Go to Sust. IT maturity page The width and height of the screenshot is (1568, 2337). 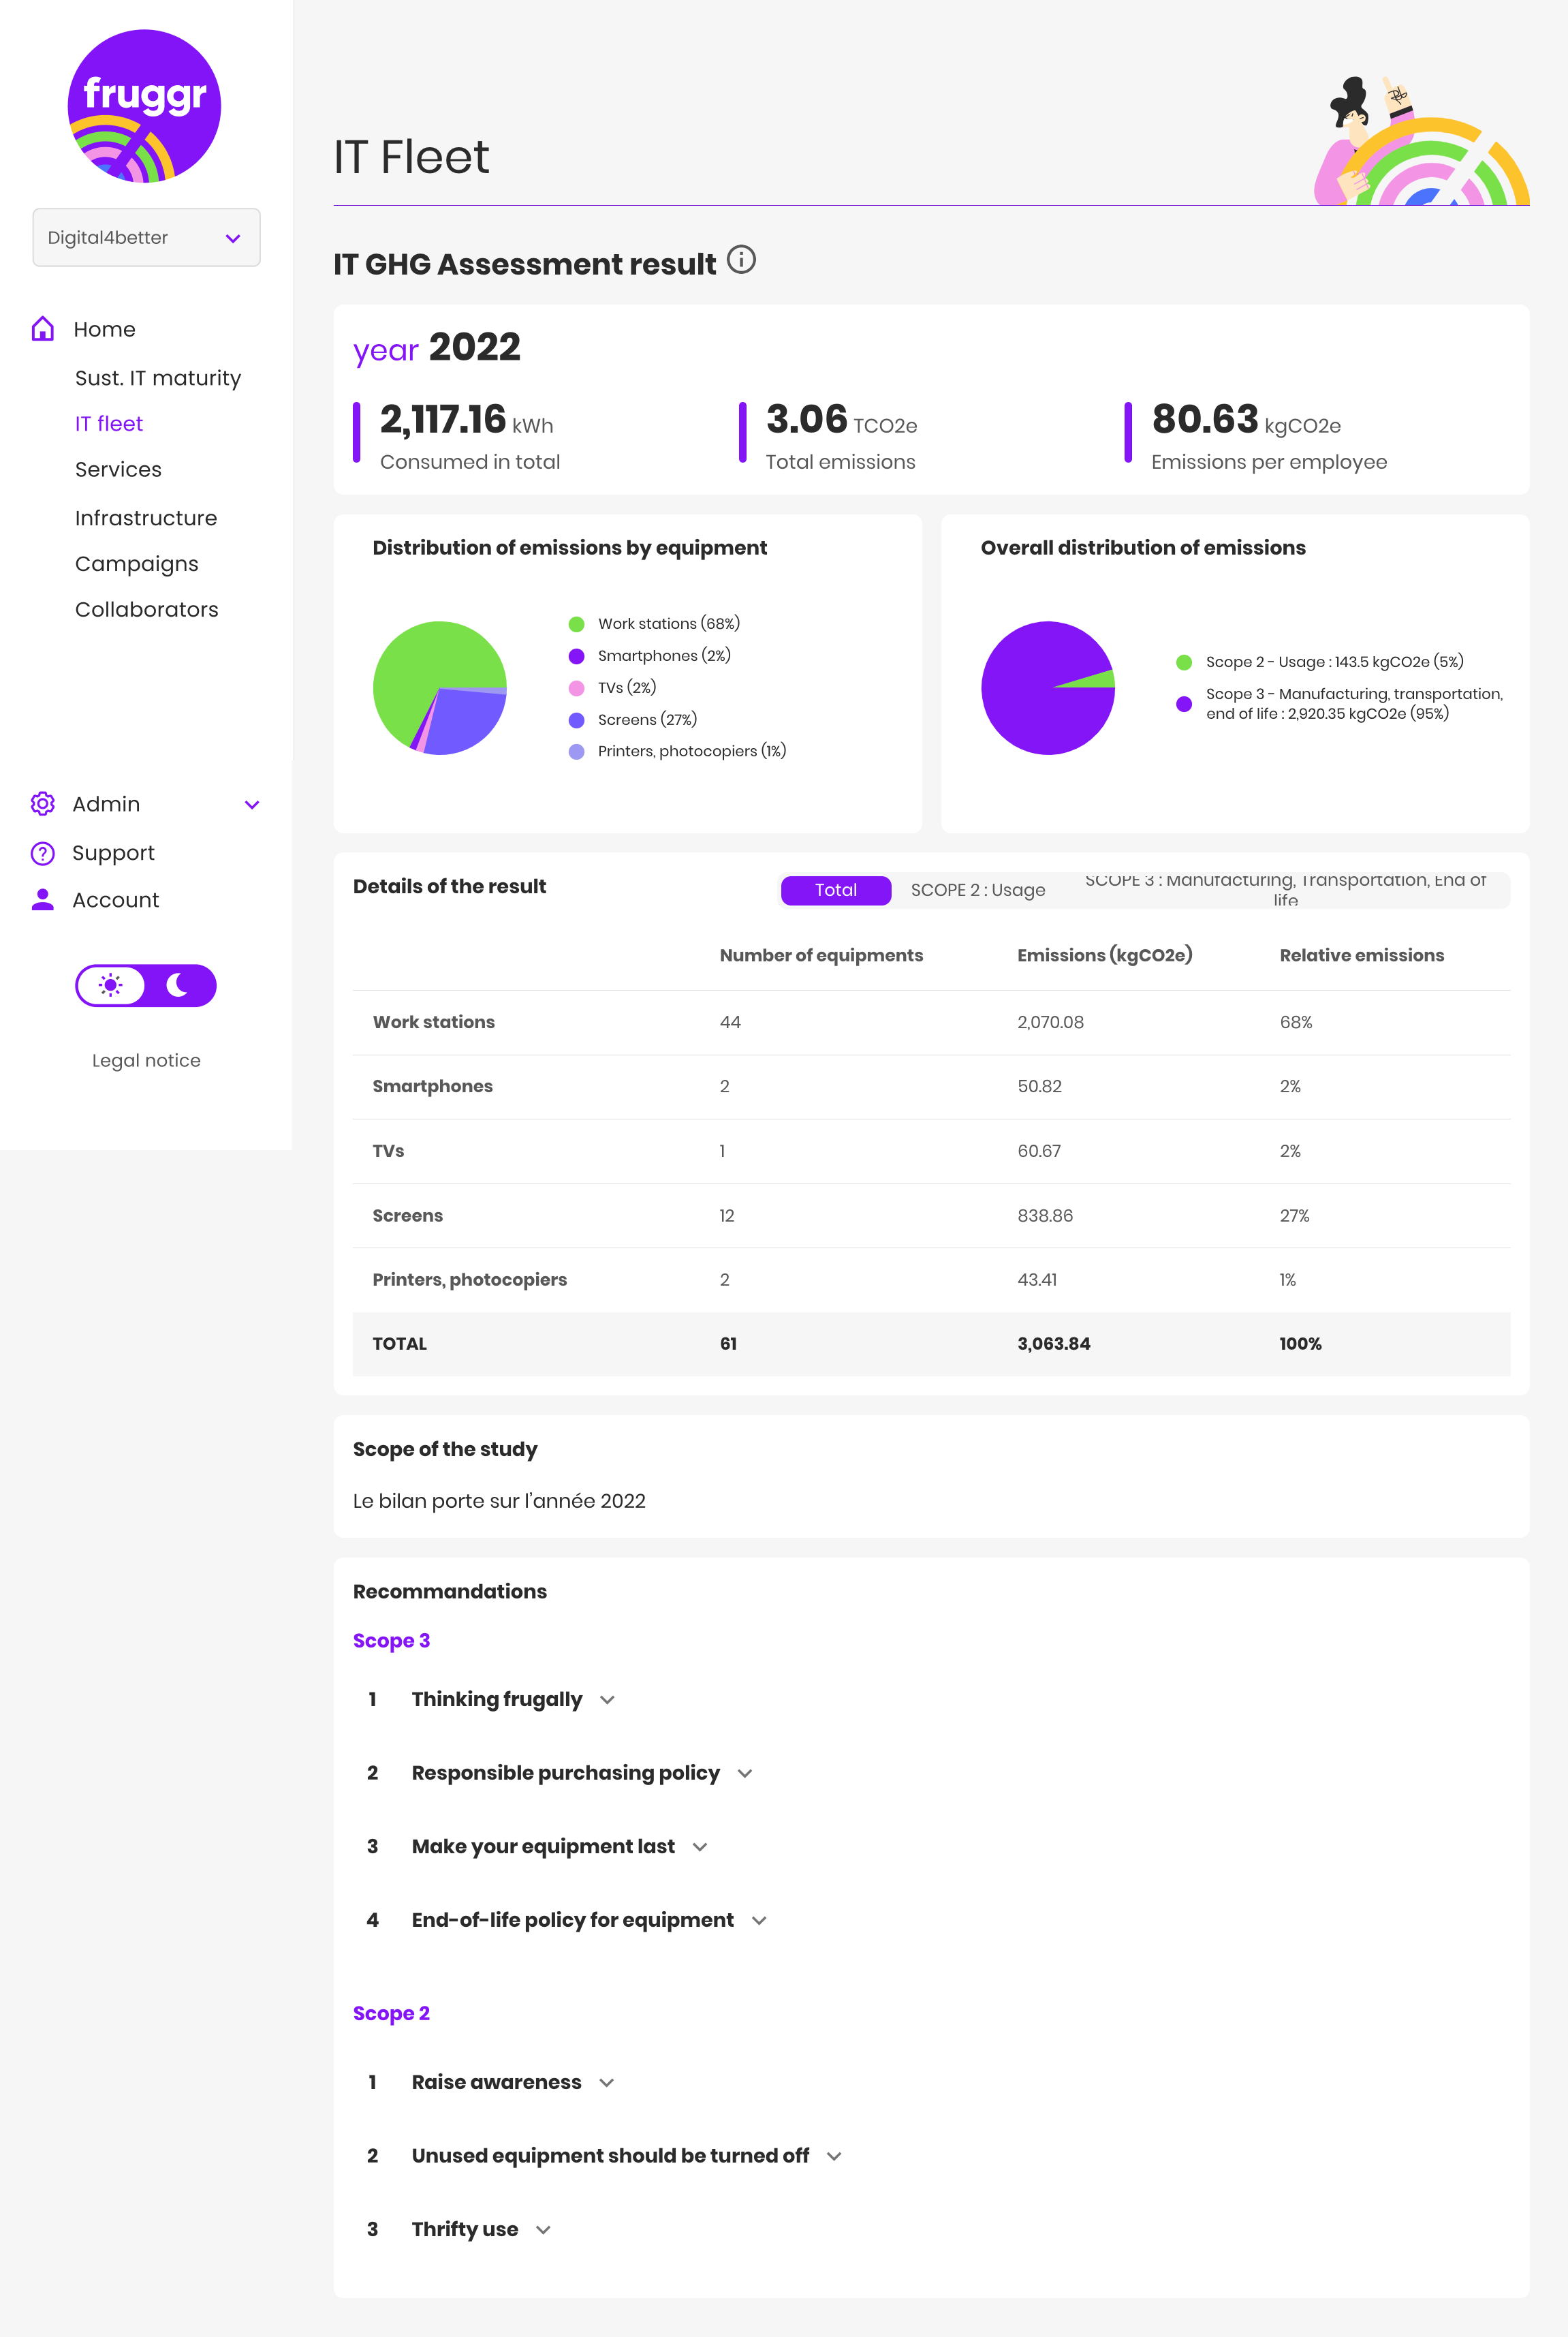pos(158,378)
